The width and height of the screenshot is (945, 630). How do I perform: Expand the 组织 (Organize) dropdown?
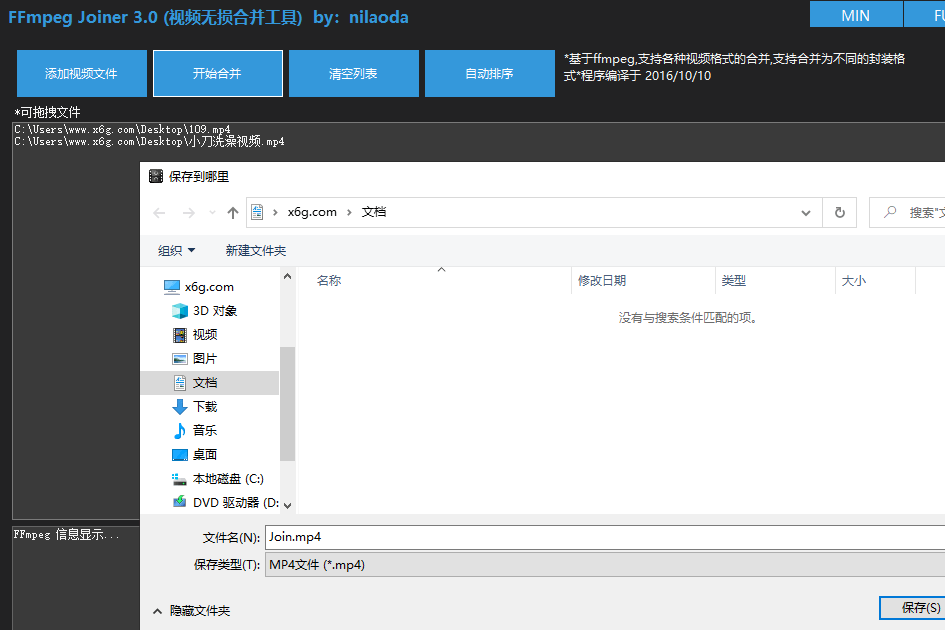click(176, 250)
